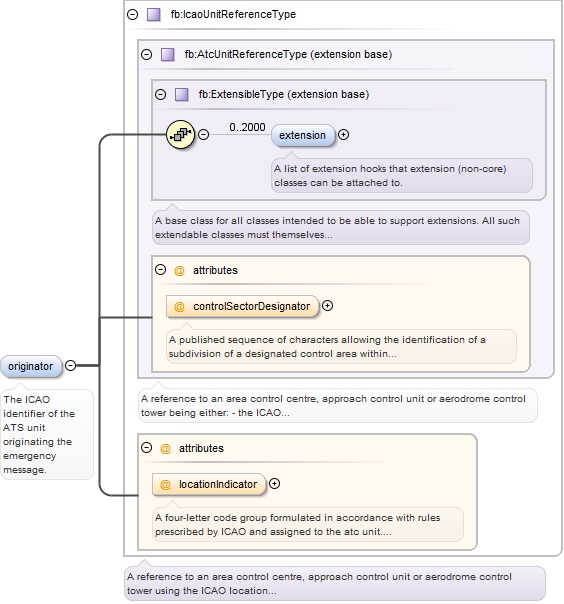Select the extension element node
The width and height of the screenshot is (564, 604).
(303, 135)
